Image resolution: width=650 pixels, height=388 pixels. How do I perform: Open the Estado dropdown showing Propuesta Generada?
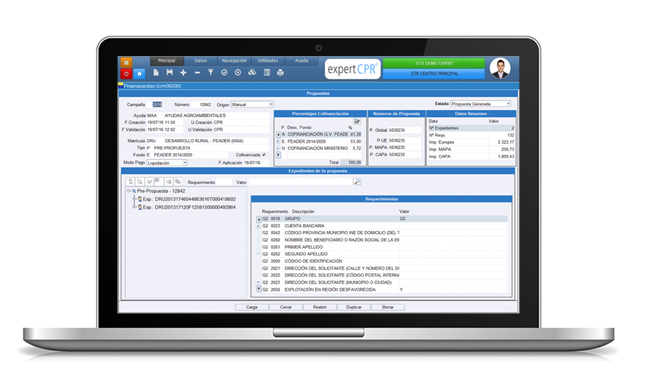pyautogui.click(x=481, y=104)
